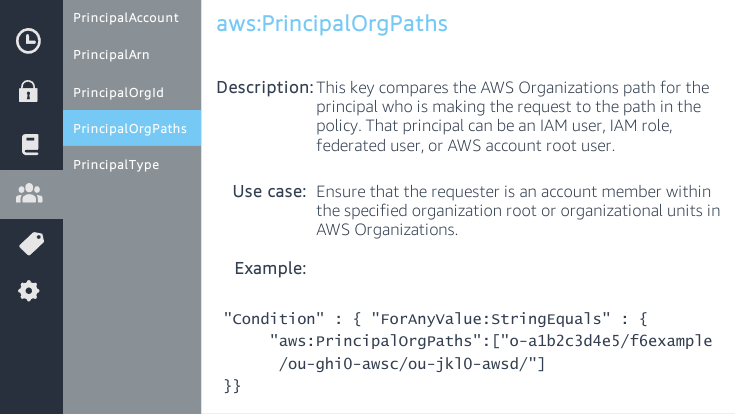Click the Description label
The height and width of the screenshot is (415, 735).
pyautogui.click(x=265, y=87)
